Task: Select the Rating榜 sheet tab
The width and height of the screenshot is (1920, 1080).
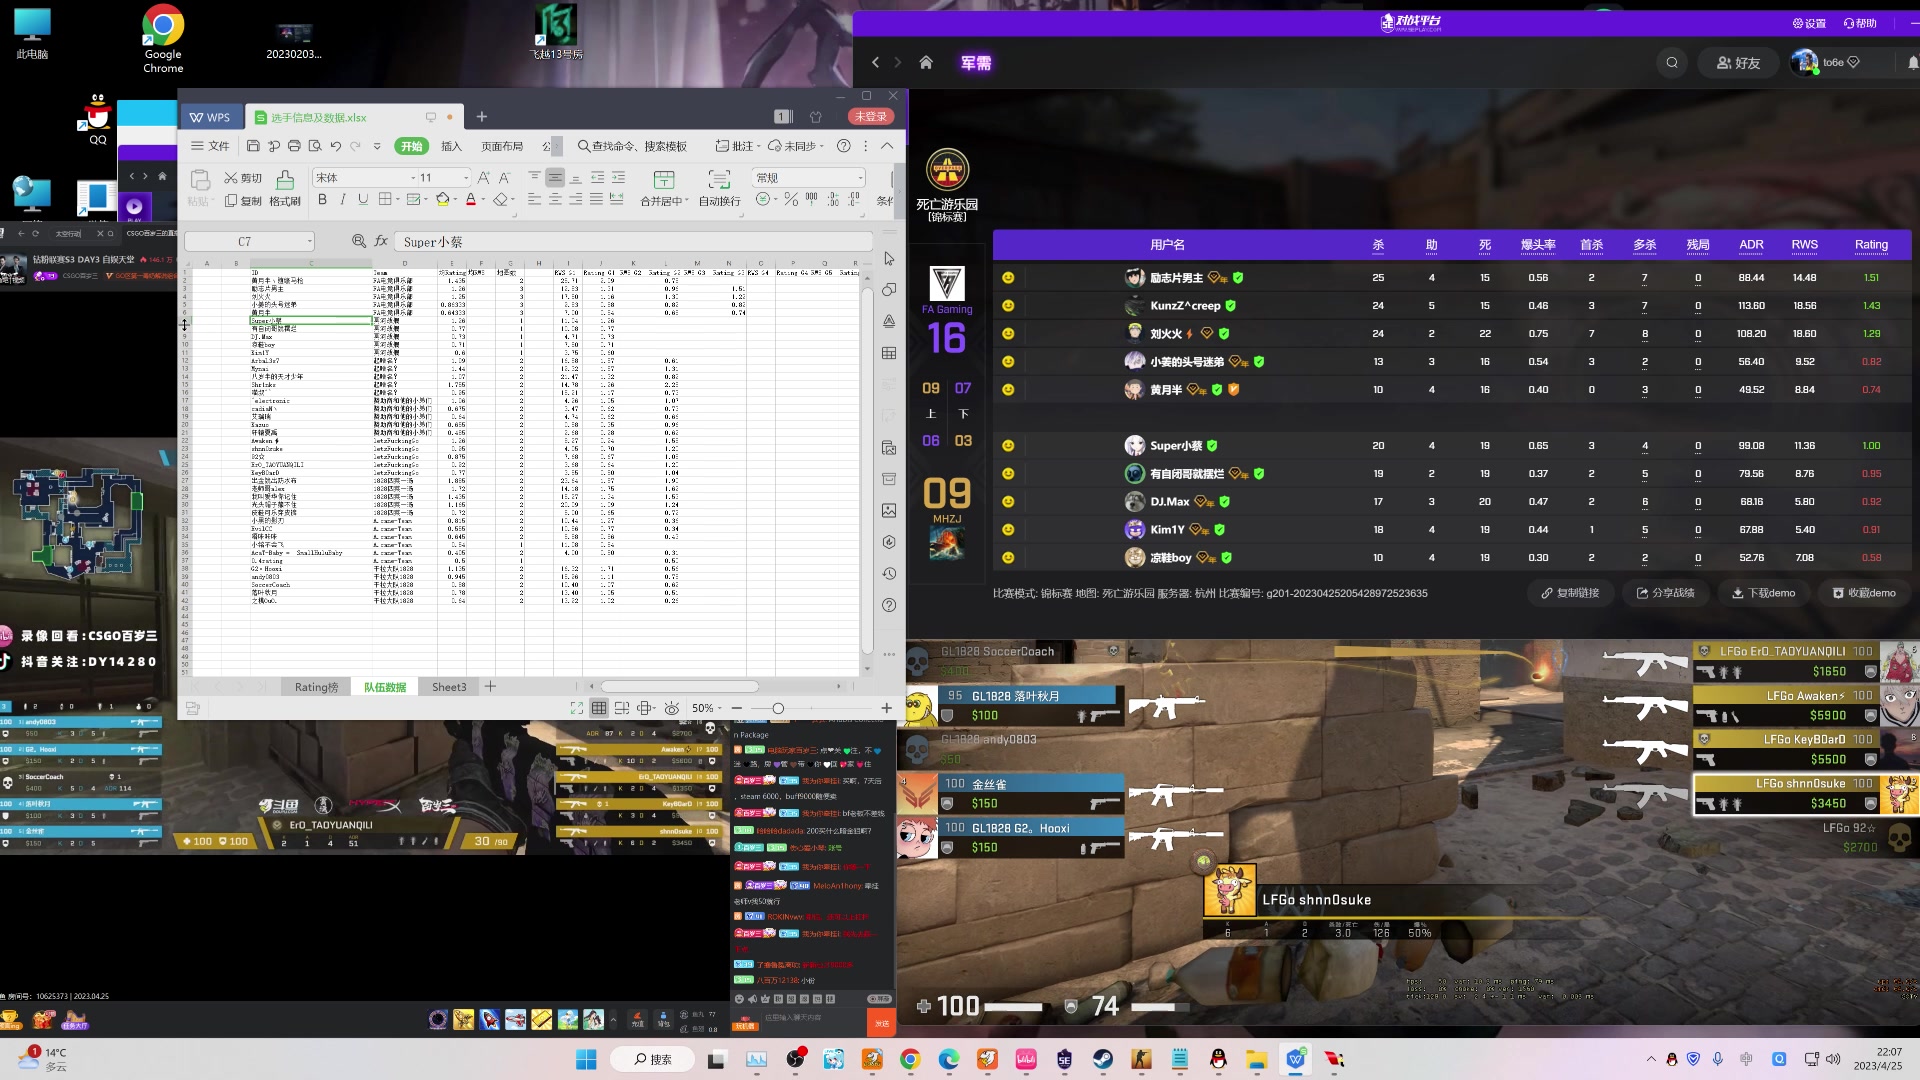Action: pyautogui.click(x=316, y=687)
